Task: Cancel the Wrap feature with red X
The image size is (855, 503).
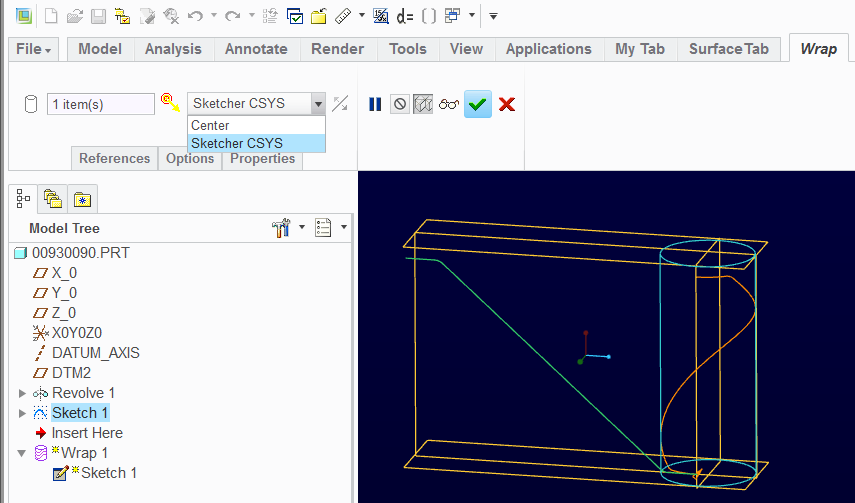Action: [507, 104]
